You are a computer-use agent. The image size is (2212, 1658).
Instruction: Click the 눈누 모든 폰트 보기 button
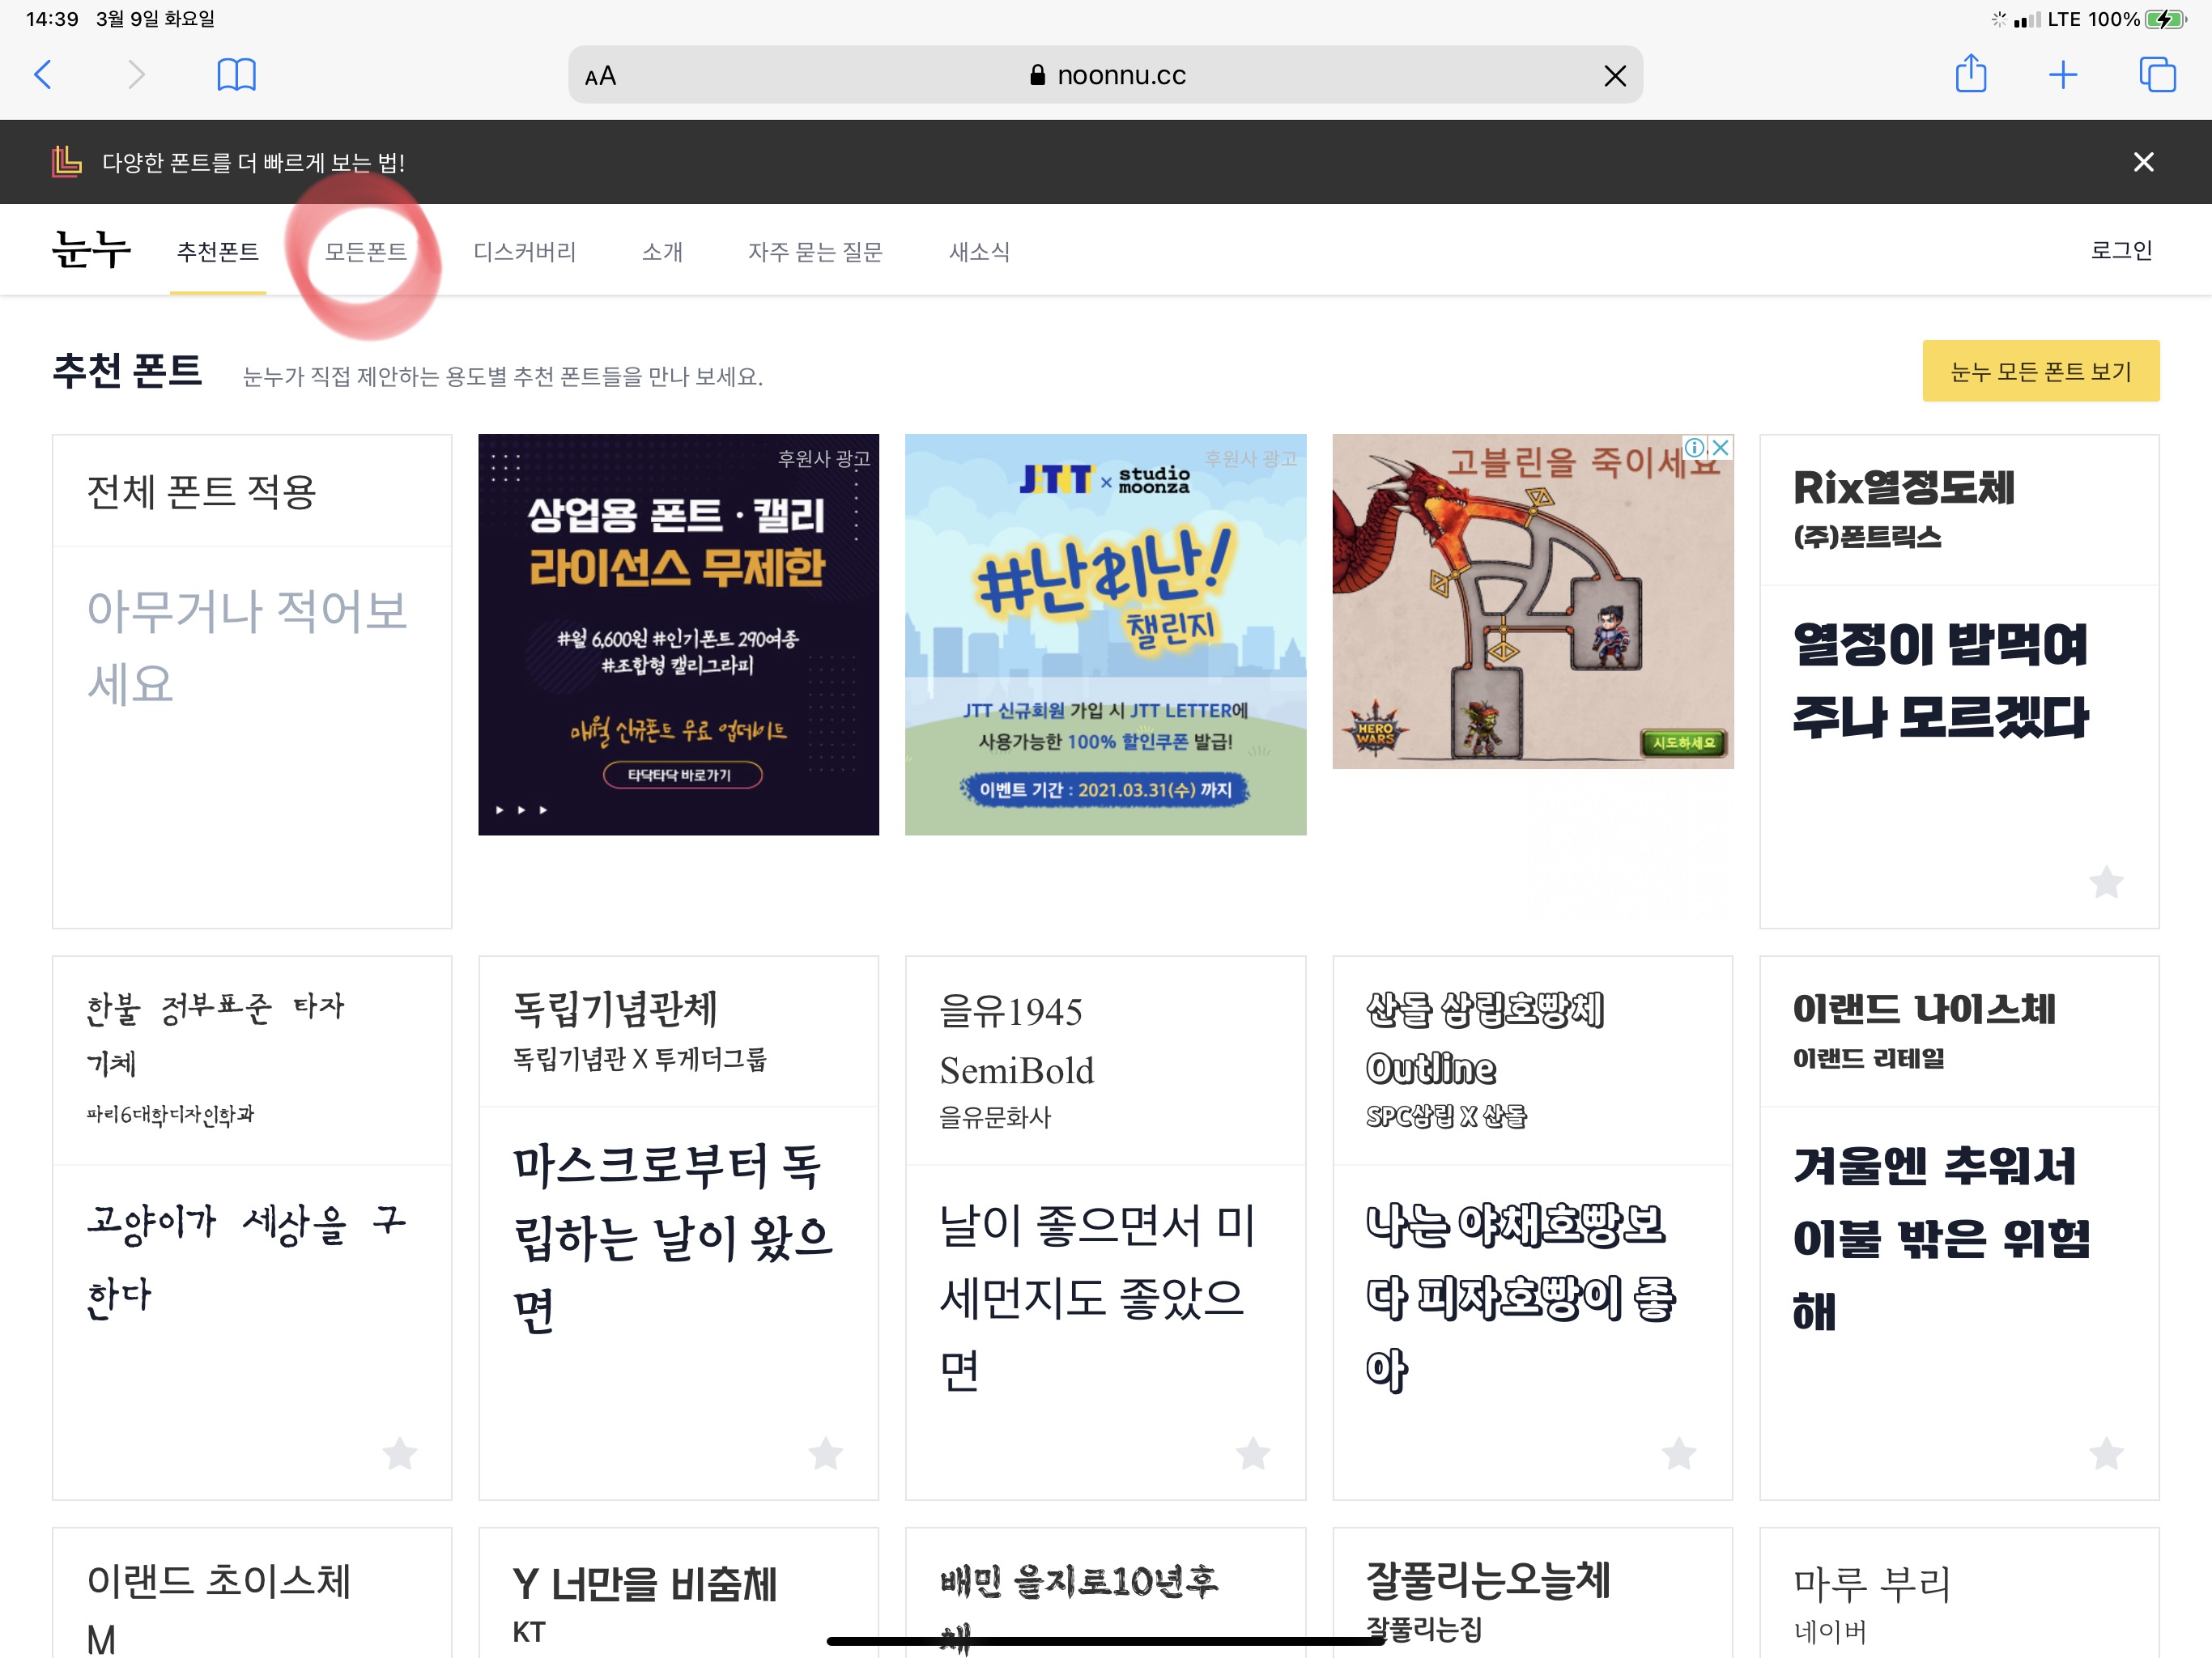tap(2040, 371)
